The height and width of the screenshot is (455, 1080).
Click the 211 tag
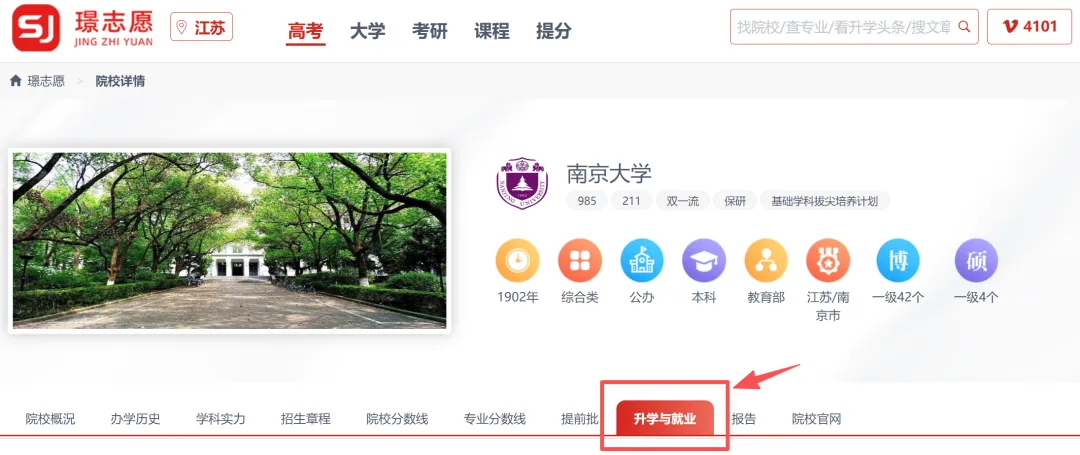[x=631, y=201]
